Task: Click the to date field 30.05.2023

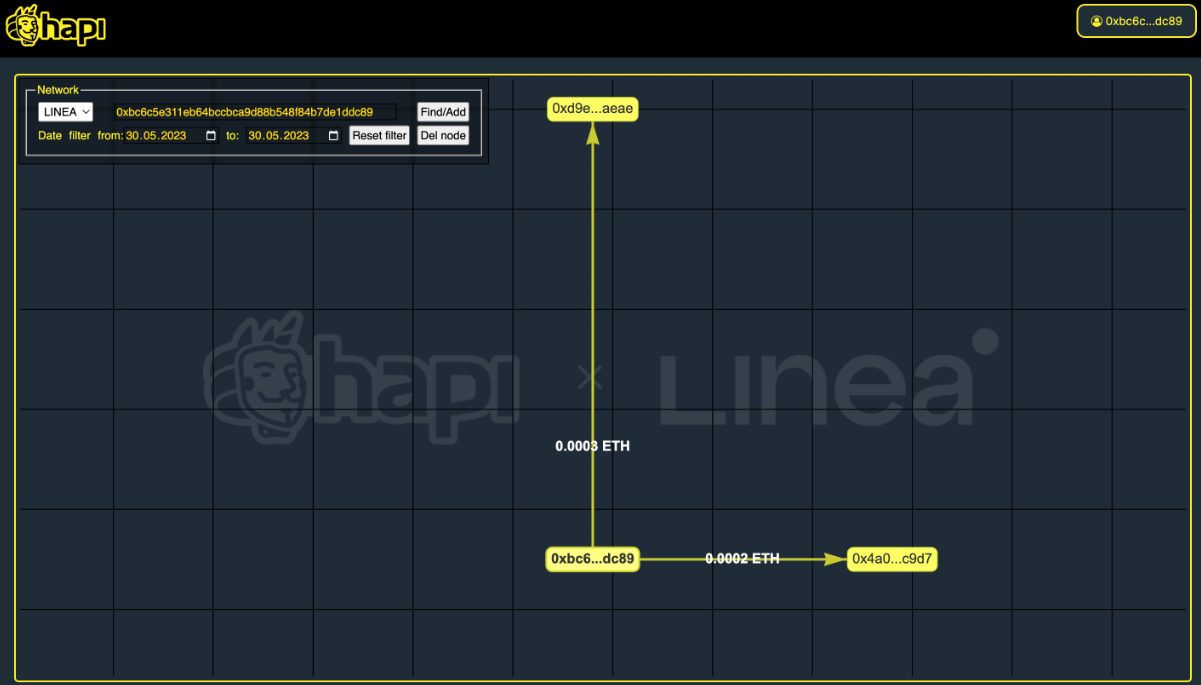Action: pos(294,136)
